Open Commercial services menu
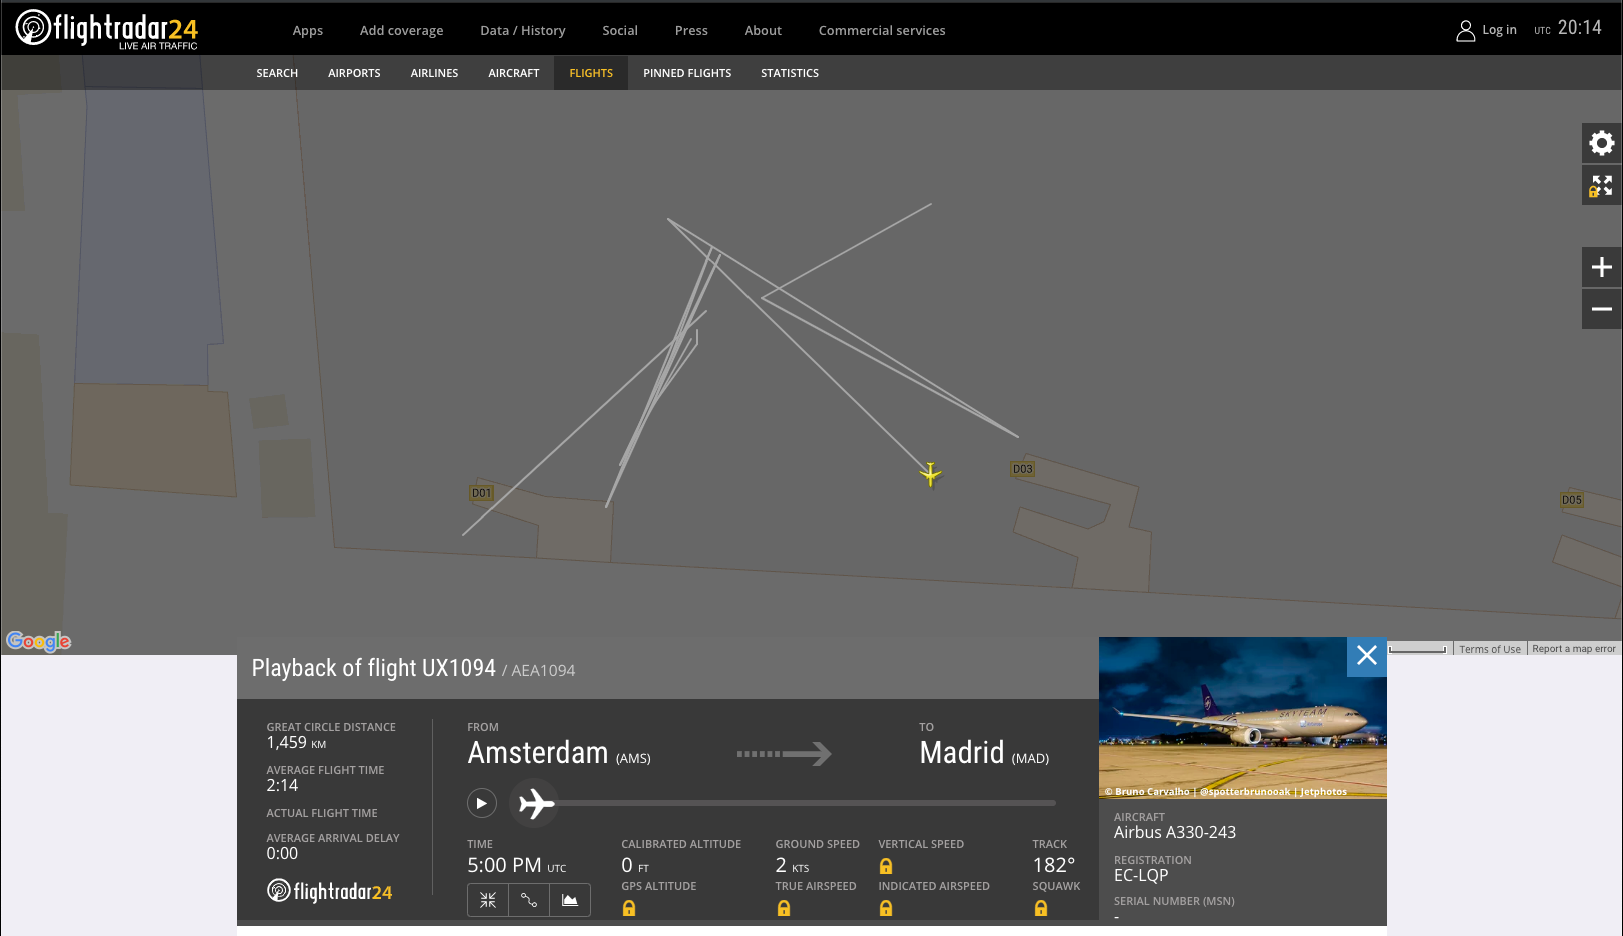 pyautogui.click(x=882, y=31)
